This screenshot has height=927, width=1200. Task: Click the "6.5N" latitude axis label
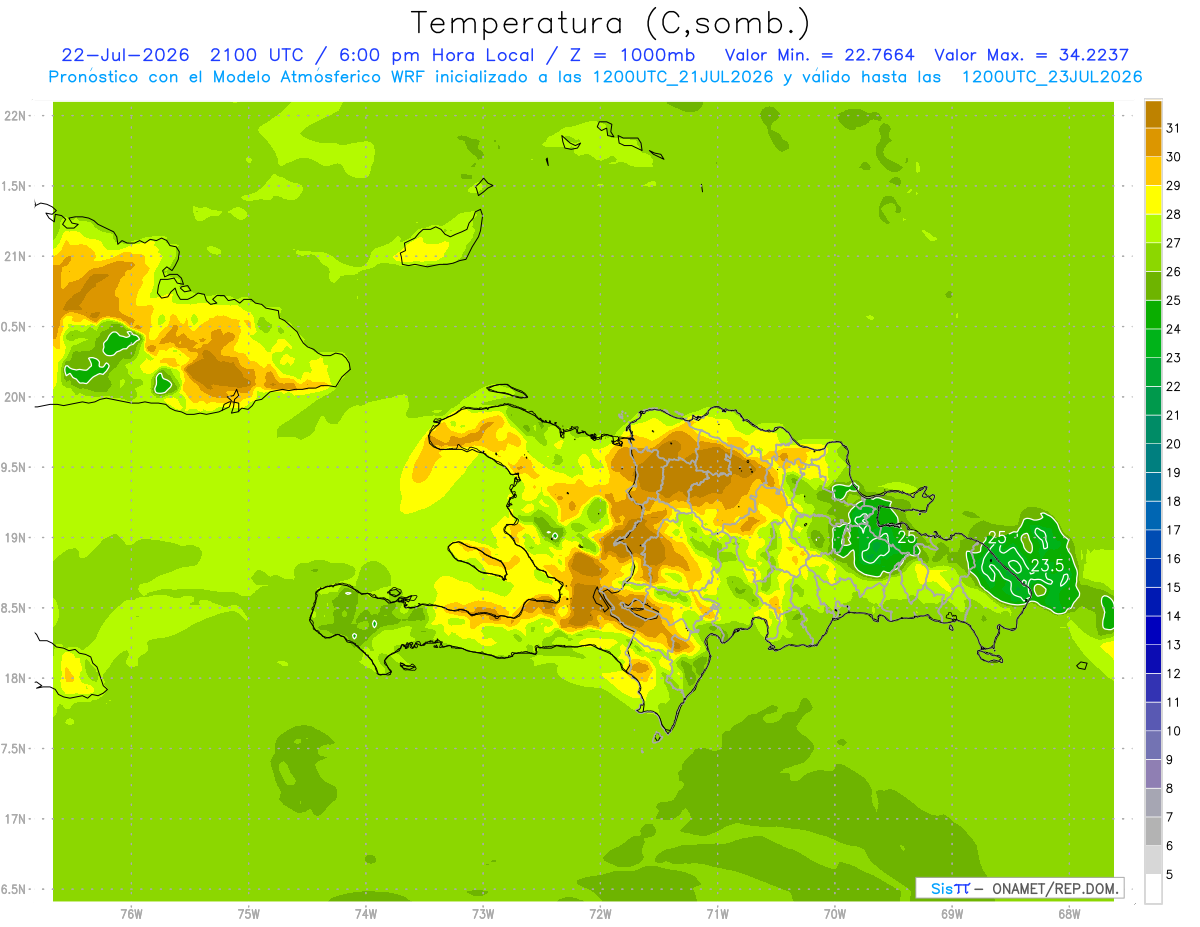[15, 889]
